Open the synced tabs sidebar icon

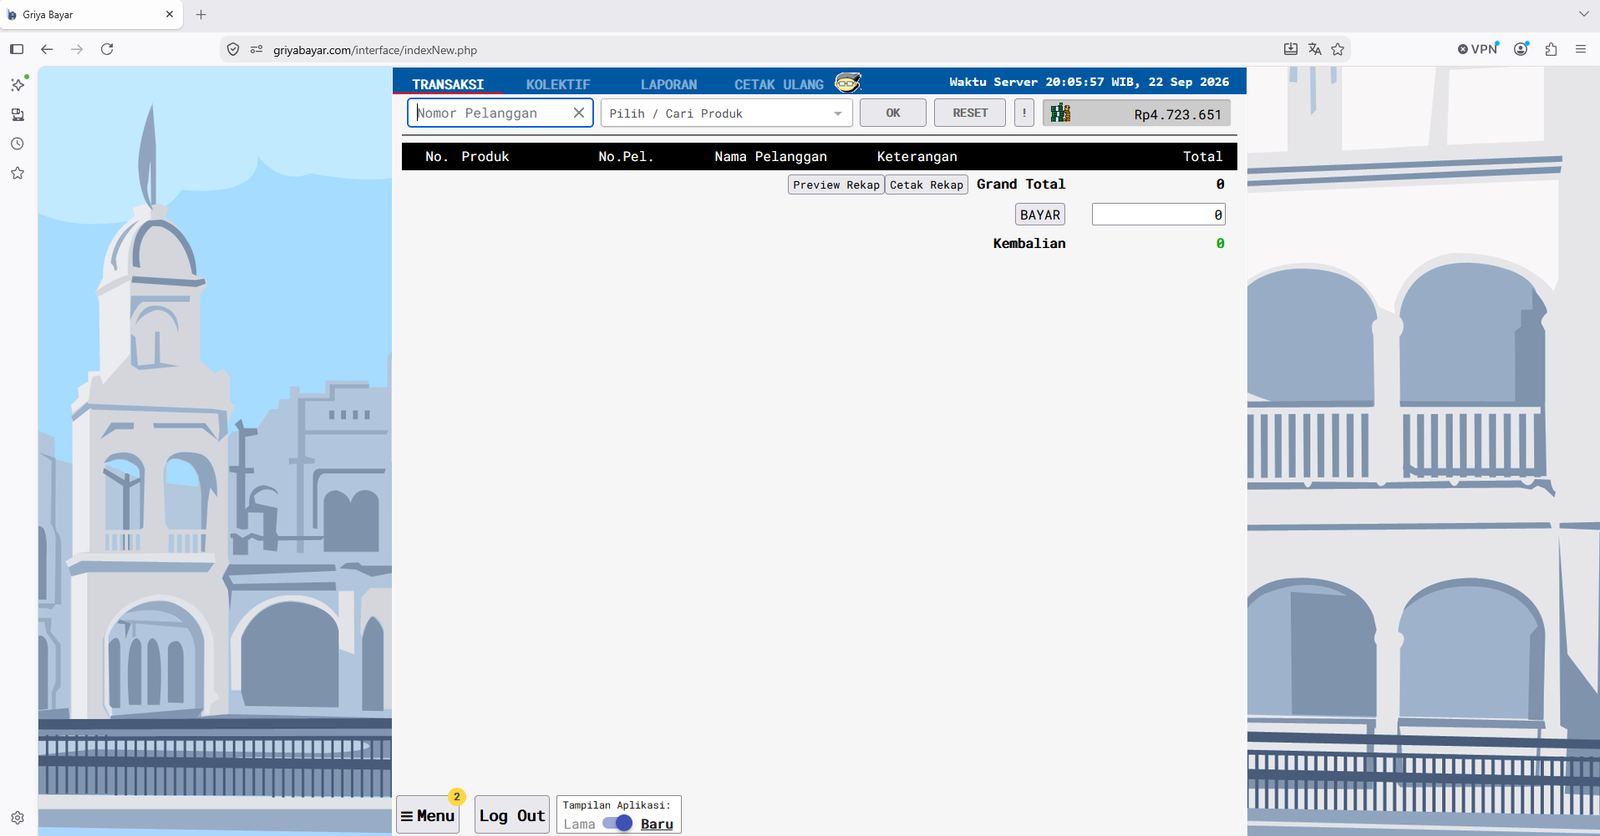pos(17,115)
